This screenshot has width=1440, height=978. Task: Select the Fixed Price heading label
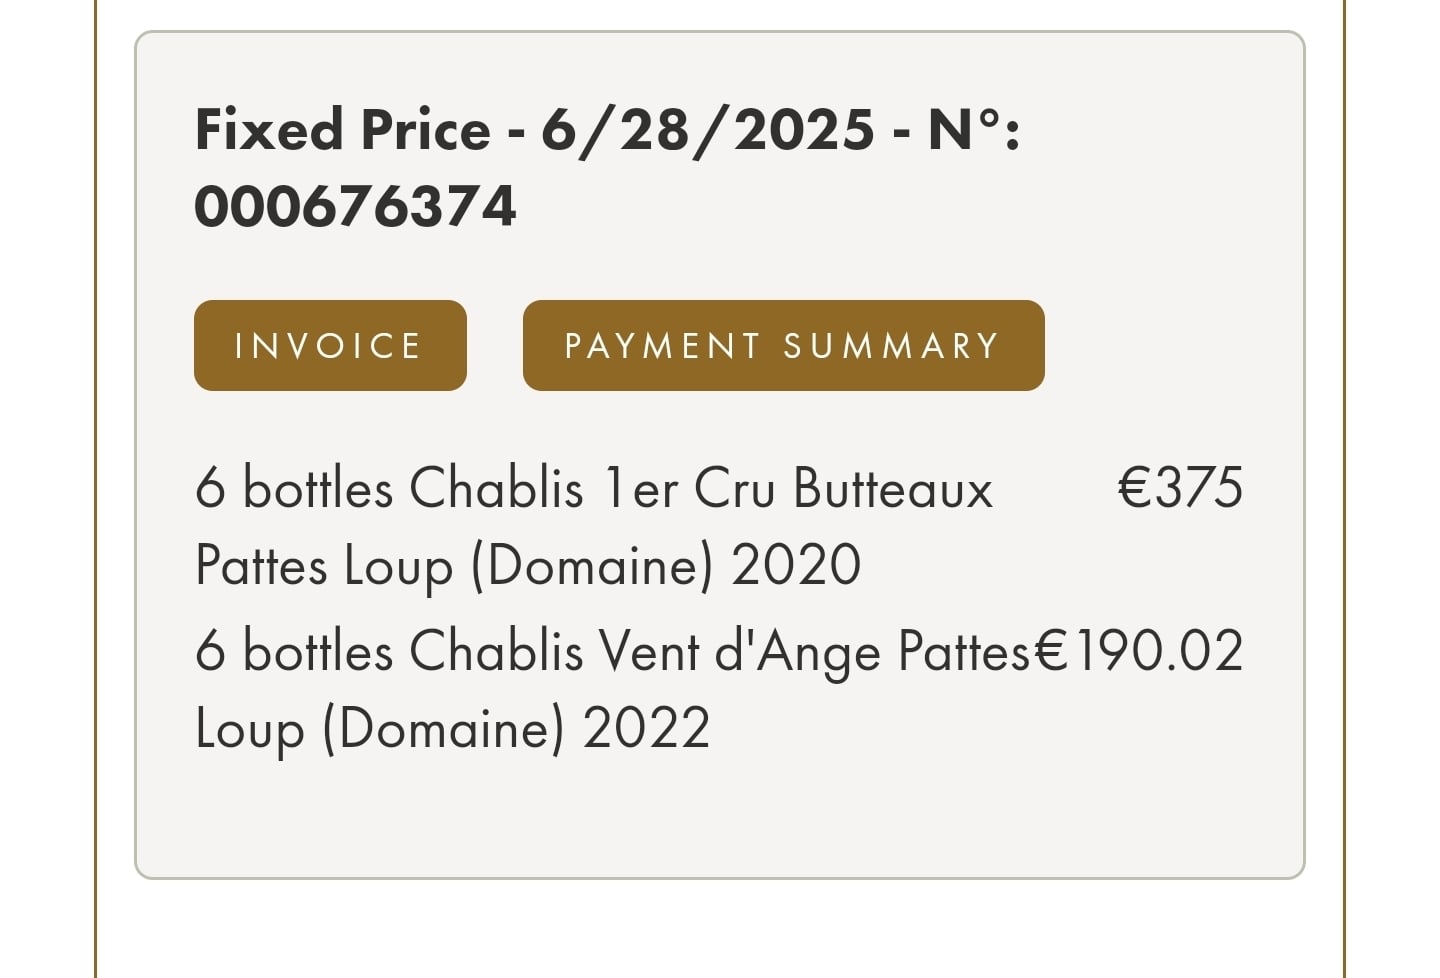(343, 130)
